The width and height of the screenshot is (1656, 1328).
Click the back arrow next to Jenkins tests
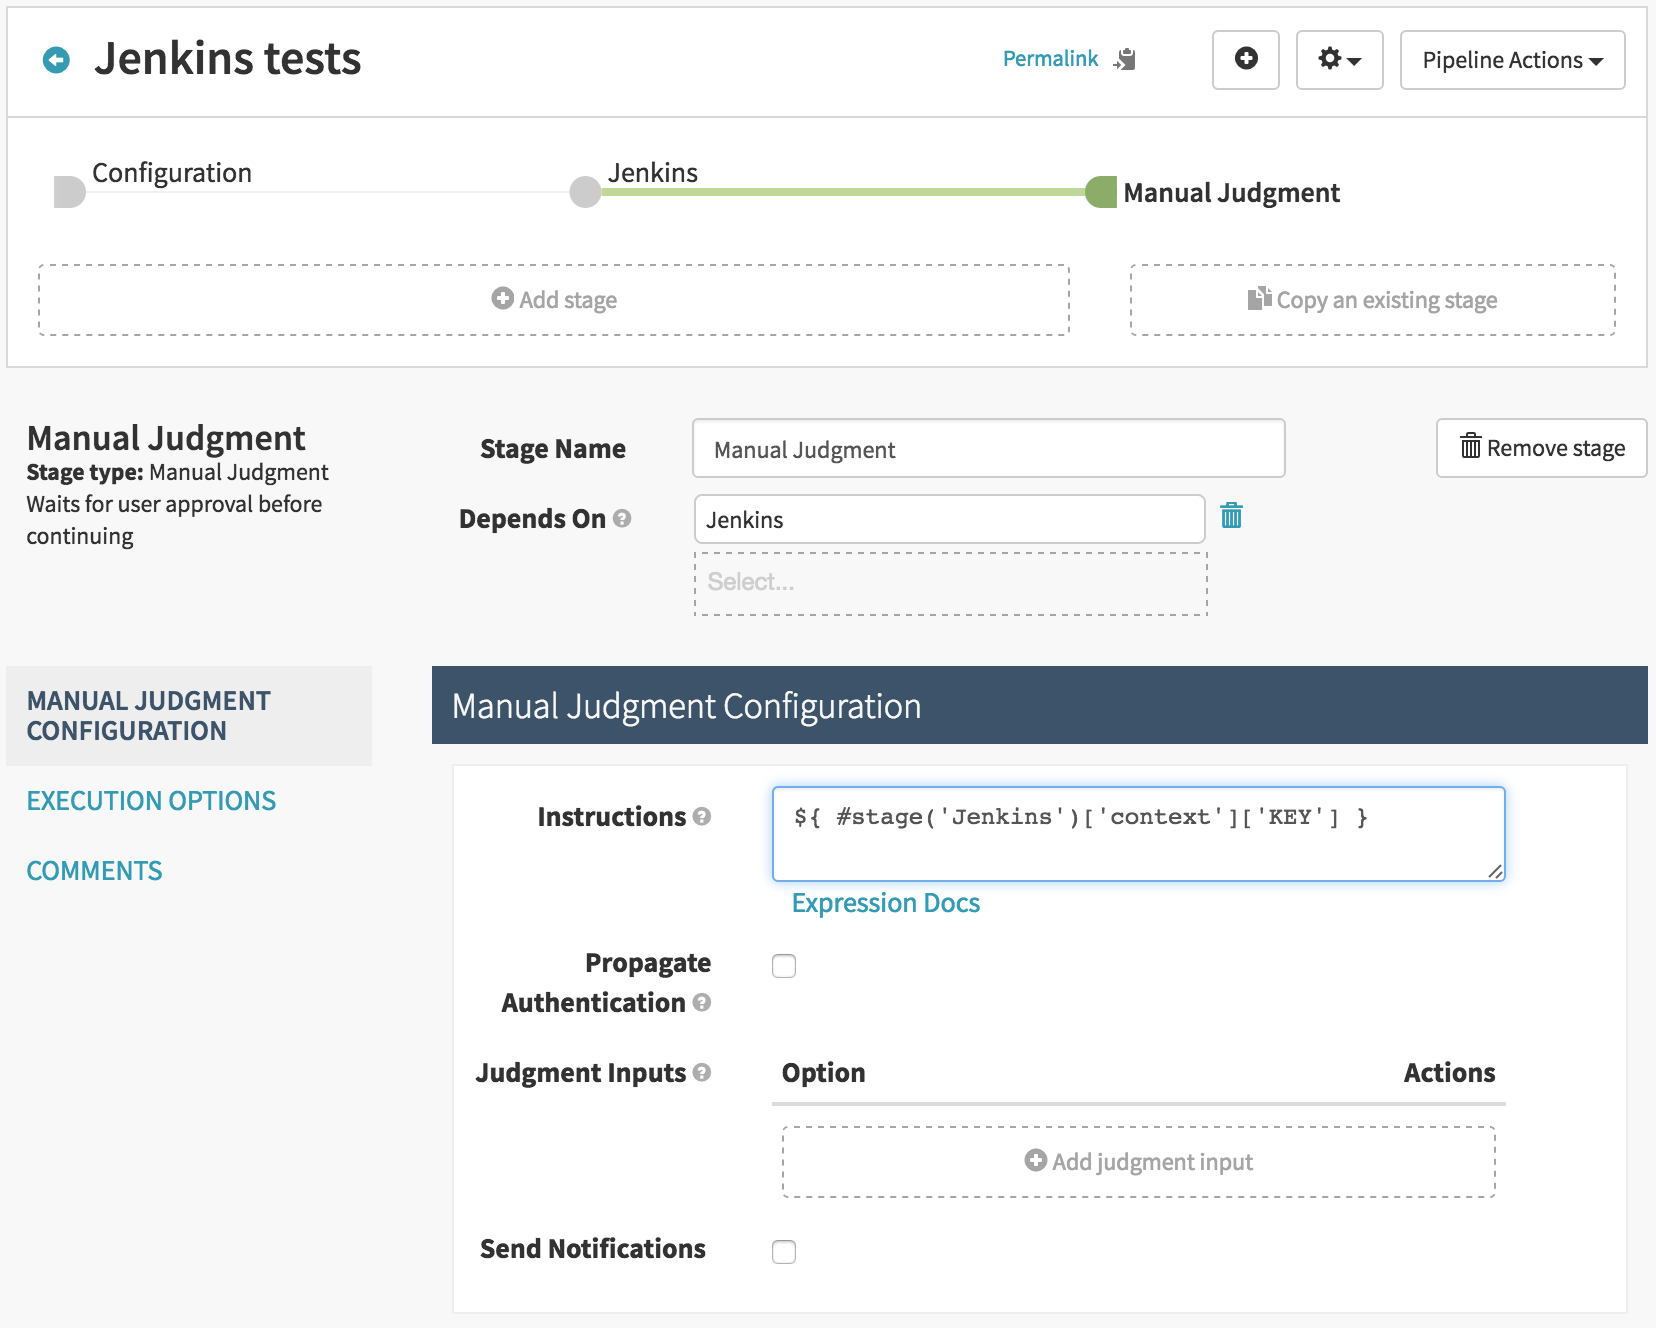(57, 60)
